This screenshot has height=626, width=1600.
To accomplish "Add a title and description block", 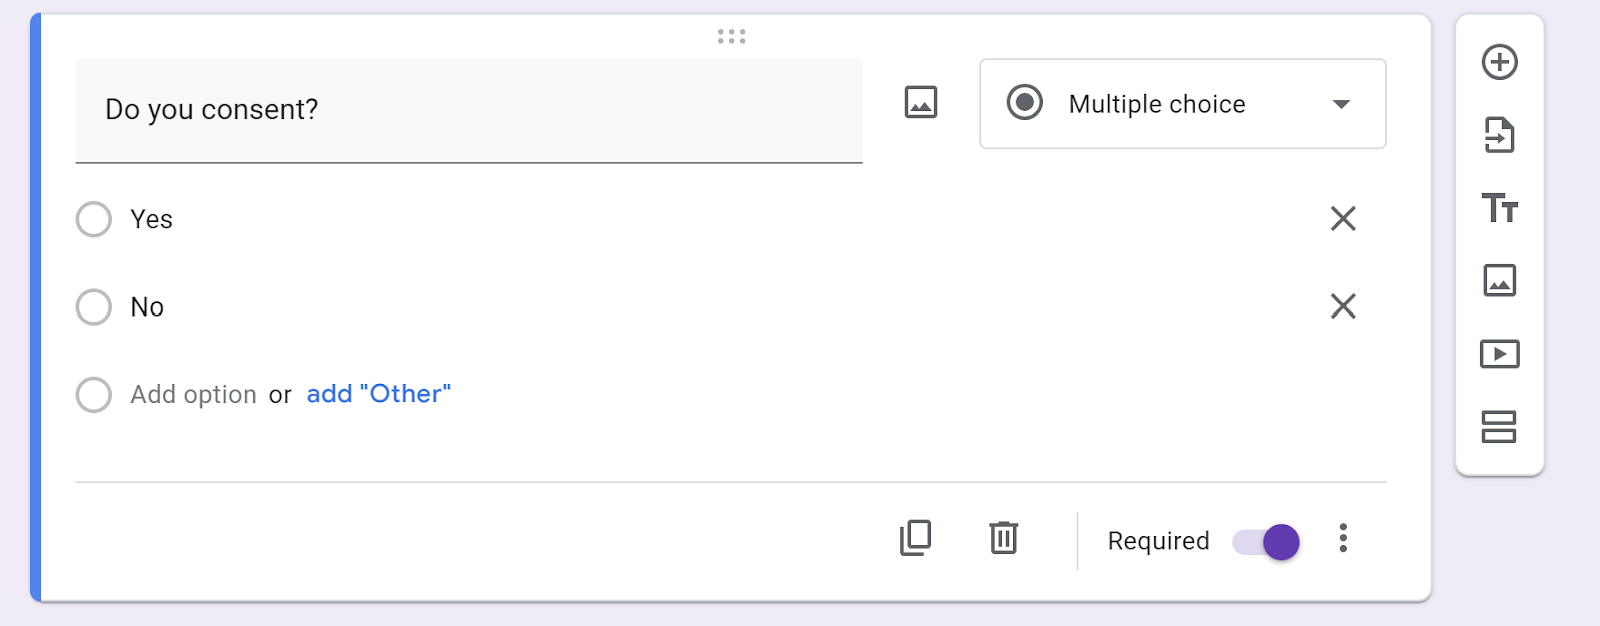I will [1499, 208].
